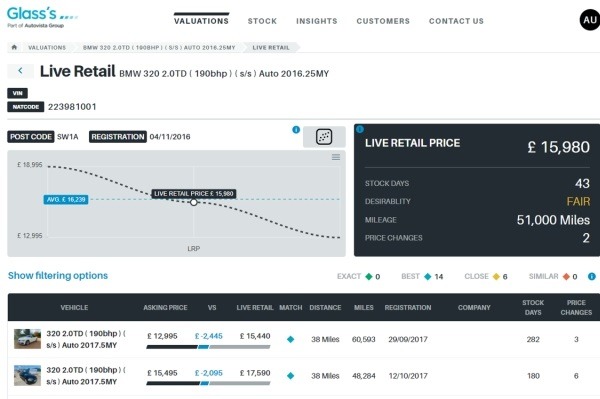The image size is (600, 399).
Task: Click price comparison bar under £12,995
Action: click(208, 347)
